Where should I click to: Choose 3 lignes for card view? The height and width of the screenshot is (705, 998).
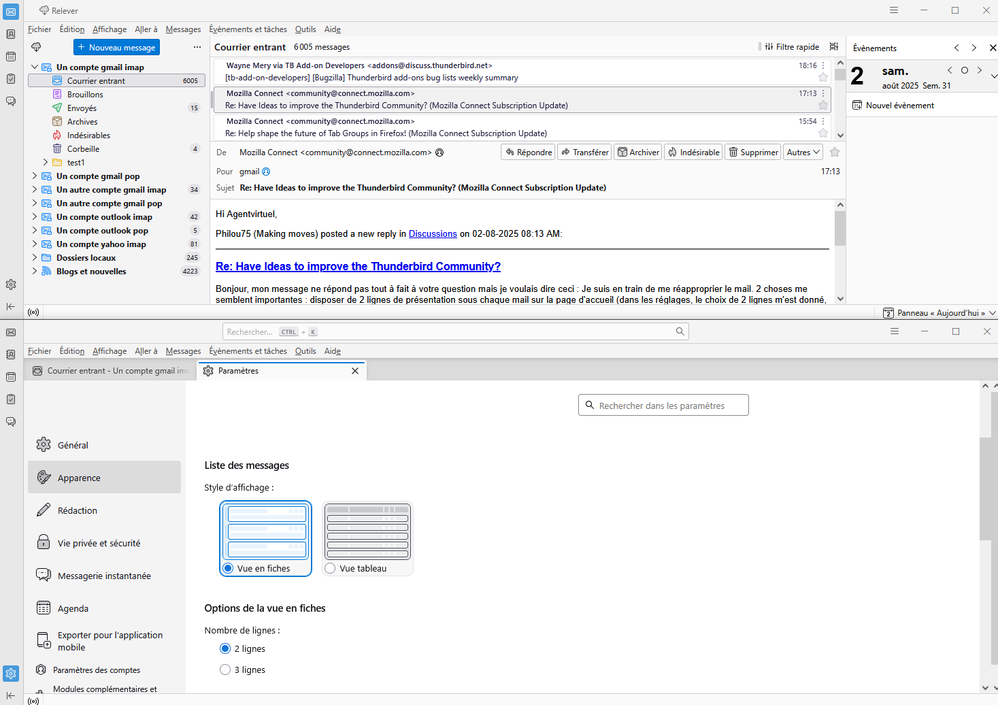pos(225,670)
